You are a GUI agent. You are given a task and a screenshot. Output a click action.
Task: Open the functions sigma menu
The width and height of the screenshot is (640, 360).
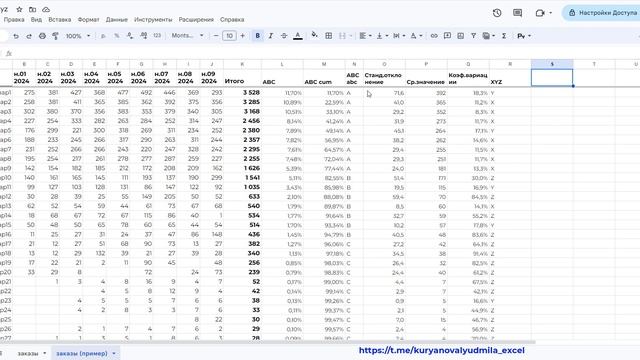point(504,36)
